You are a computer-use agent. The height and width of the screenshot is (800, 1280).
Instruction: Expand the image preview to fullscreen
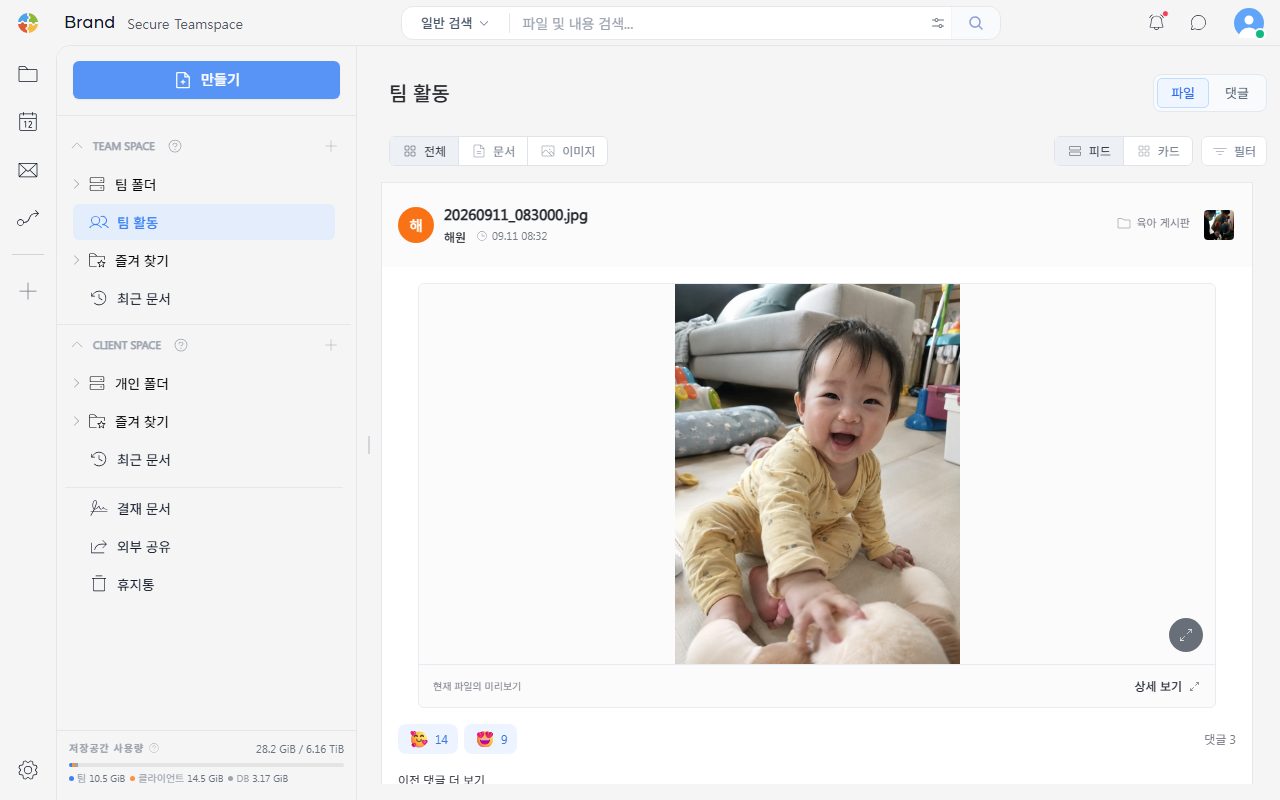(1186, 635)
